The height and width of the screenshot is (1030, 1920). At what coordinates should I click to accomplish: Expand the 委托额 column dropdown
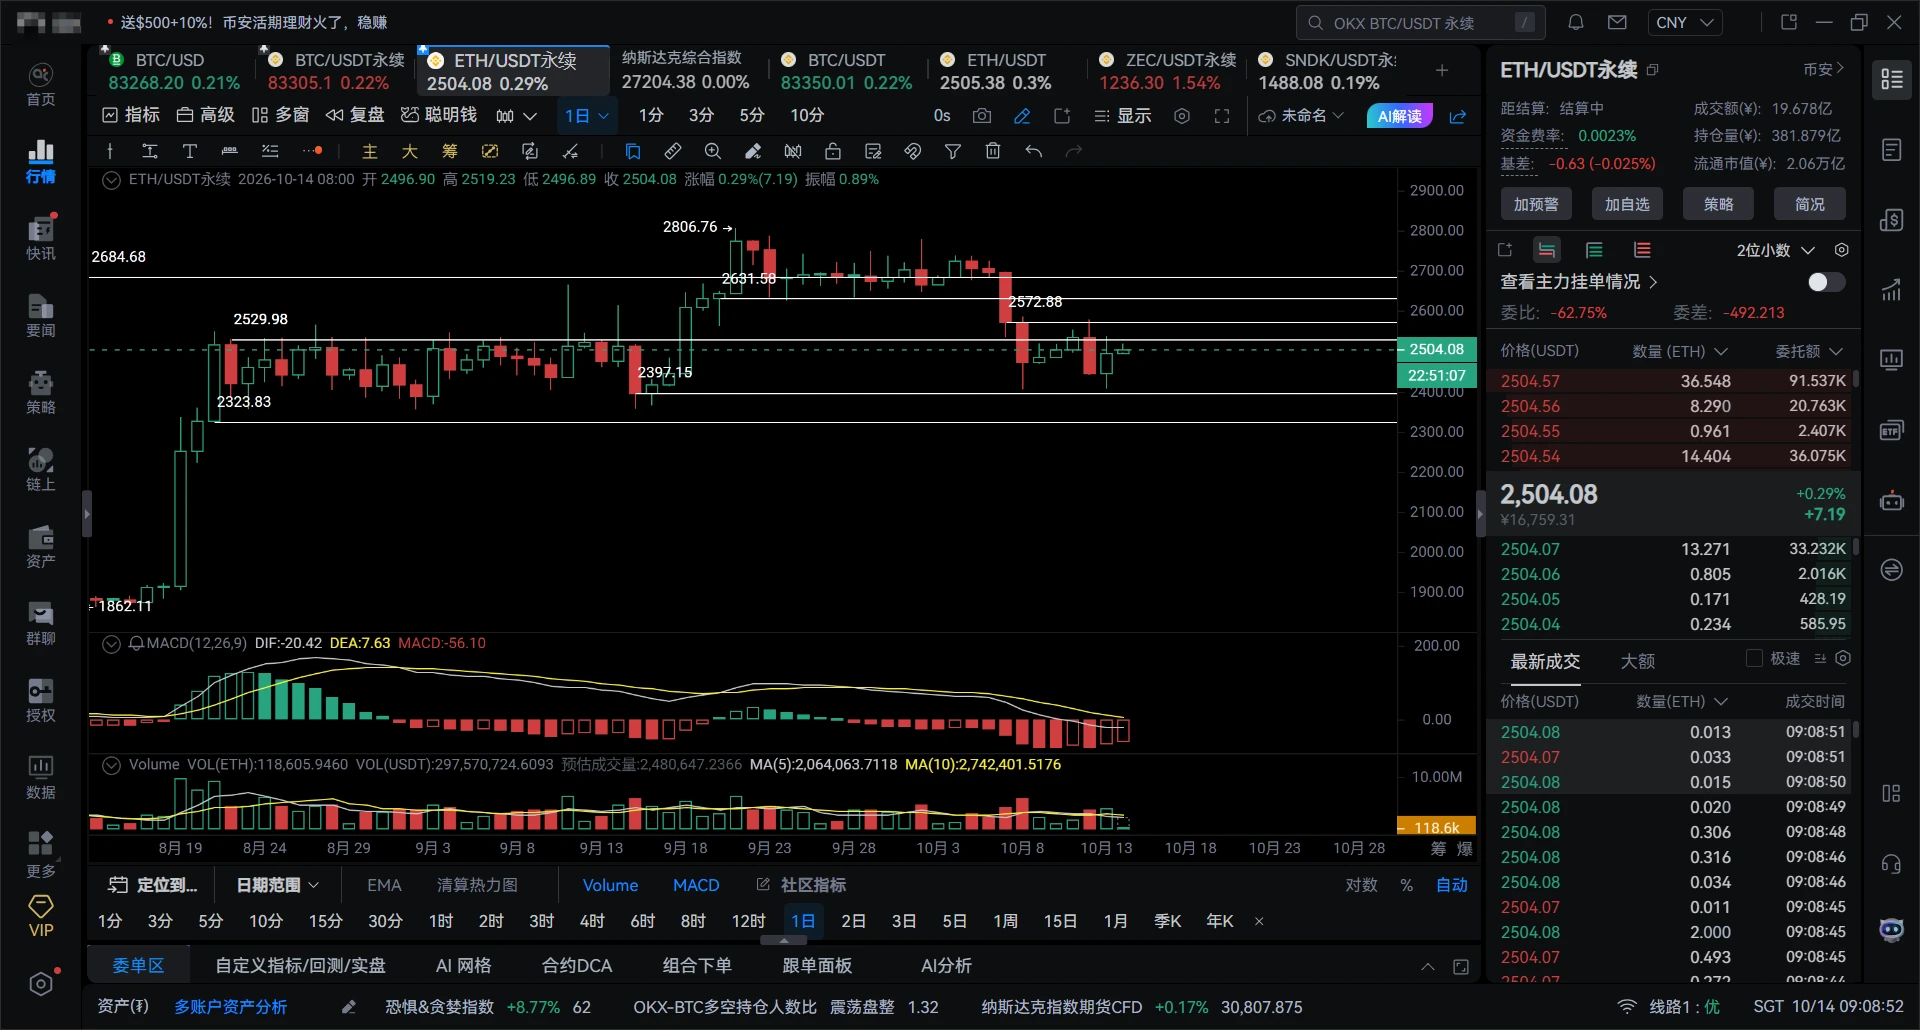[x=1809, y=351]
